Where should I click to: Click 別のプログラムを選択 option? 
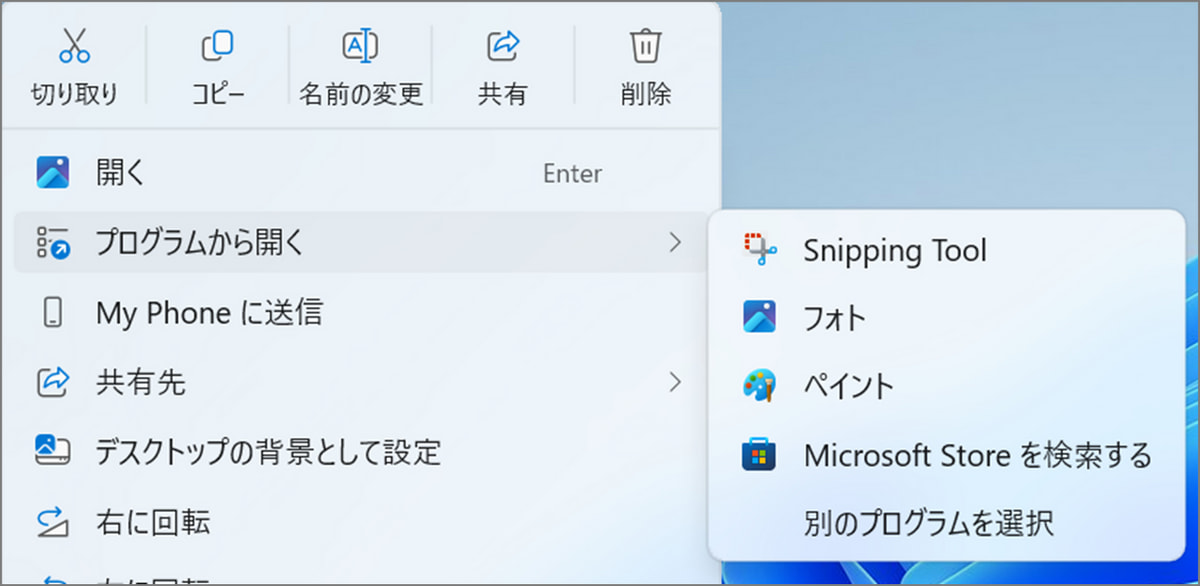928,522
